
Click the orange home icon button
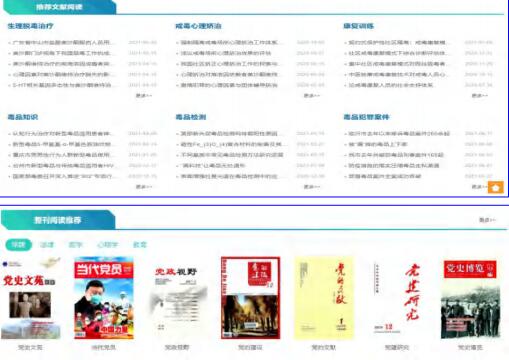pos(496,187)
